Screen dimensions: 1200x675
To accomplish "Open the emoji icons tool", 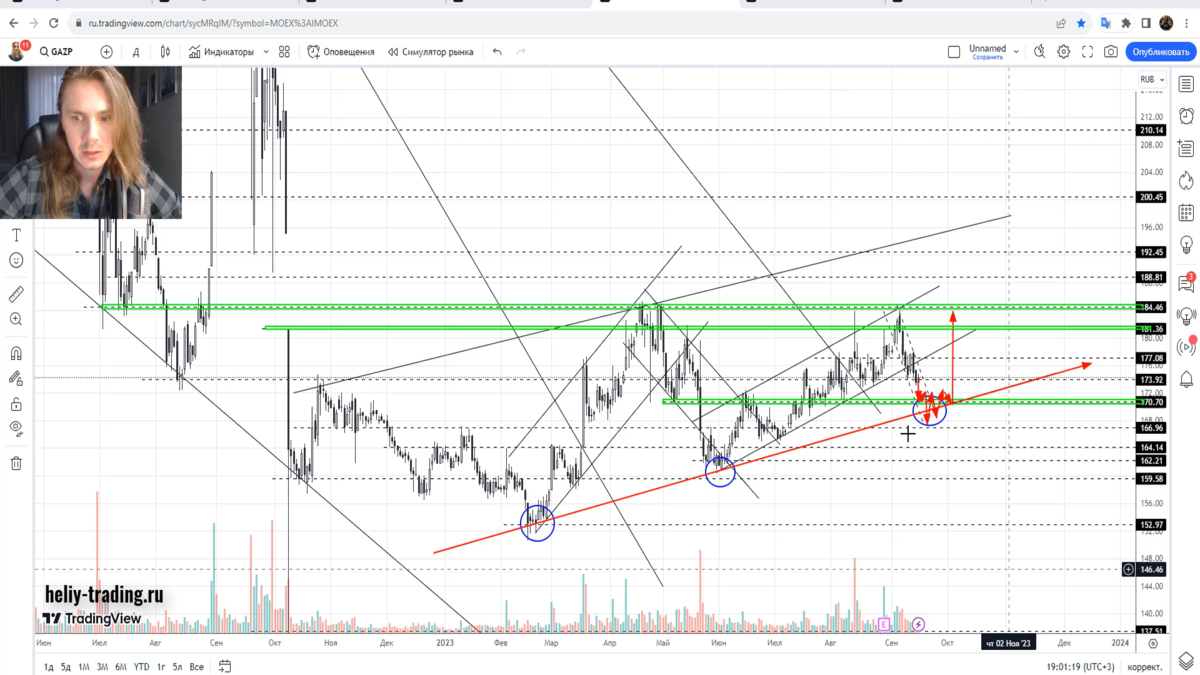I will [x=16, y=261].
